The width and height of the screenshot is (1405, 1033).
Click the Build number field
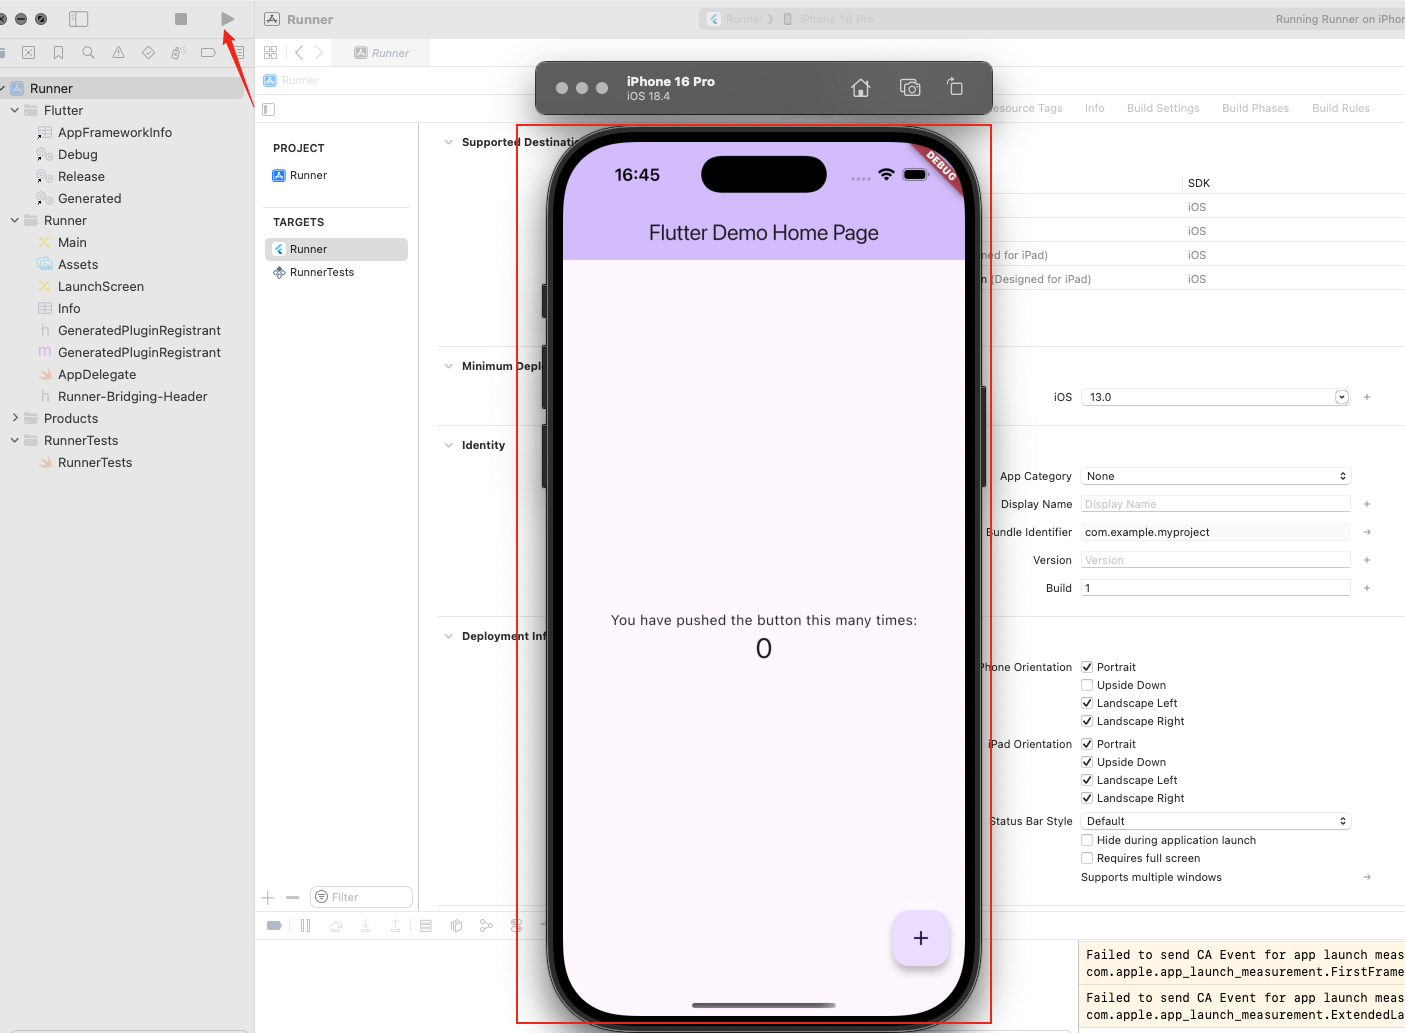click(x=1216, y=588)
